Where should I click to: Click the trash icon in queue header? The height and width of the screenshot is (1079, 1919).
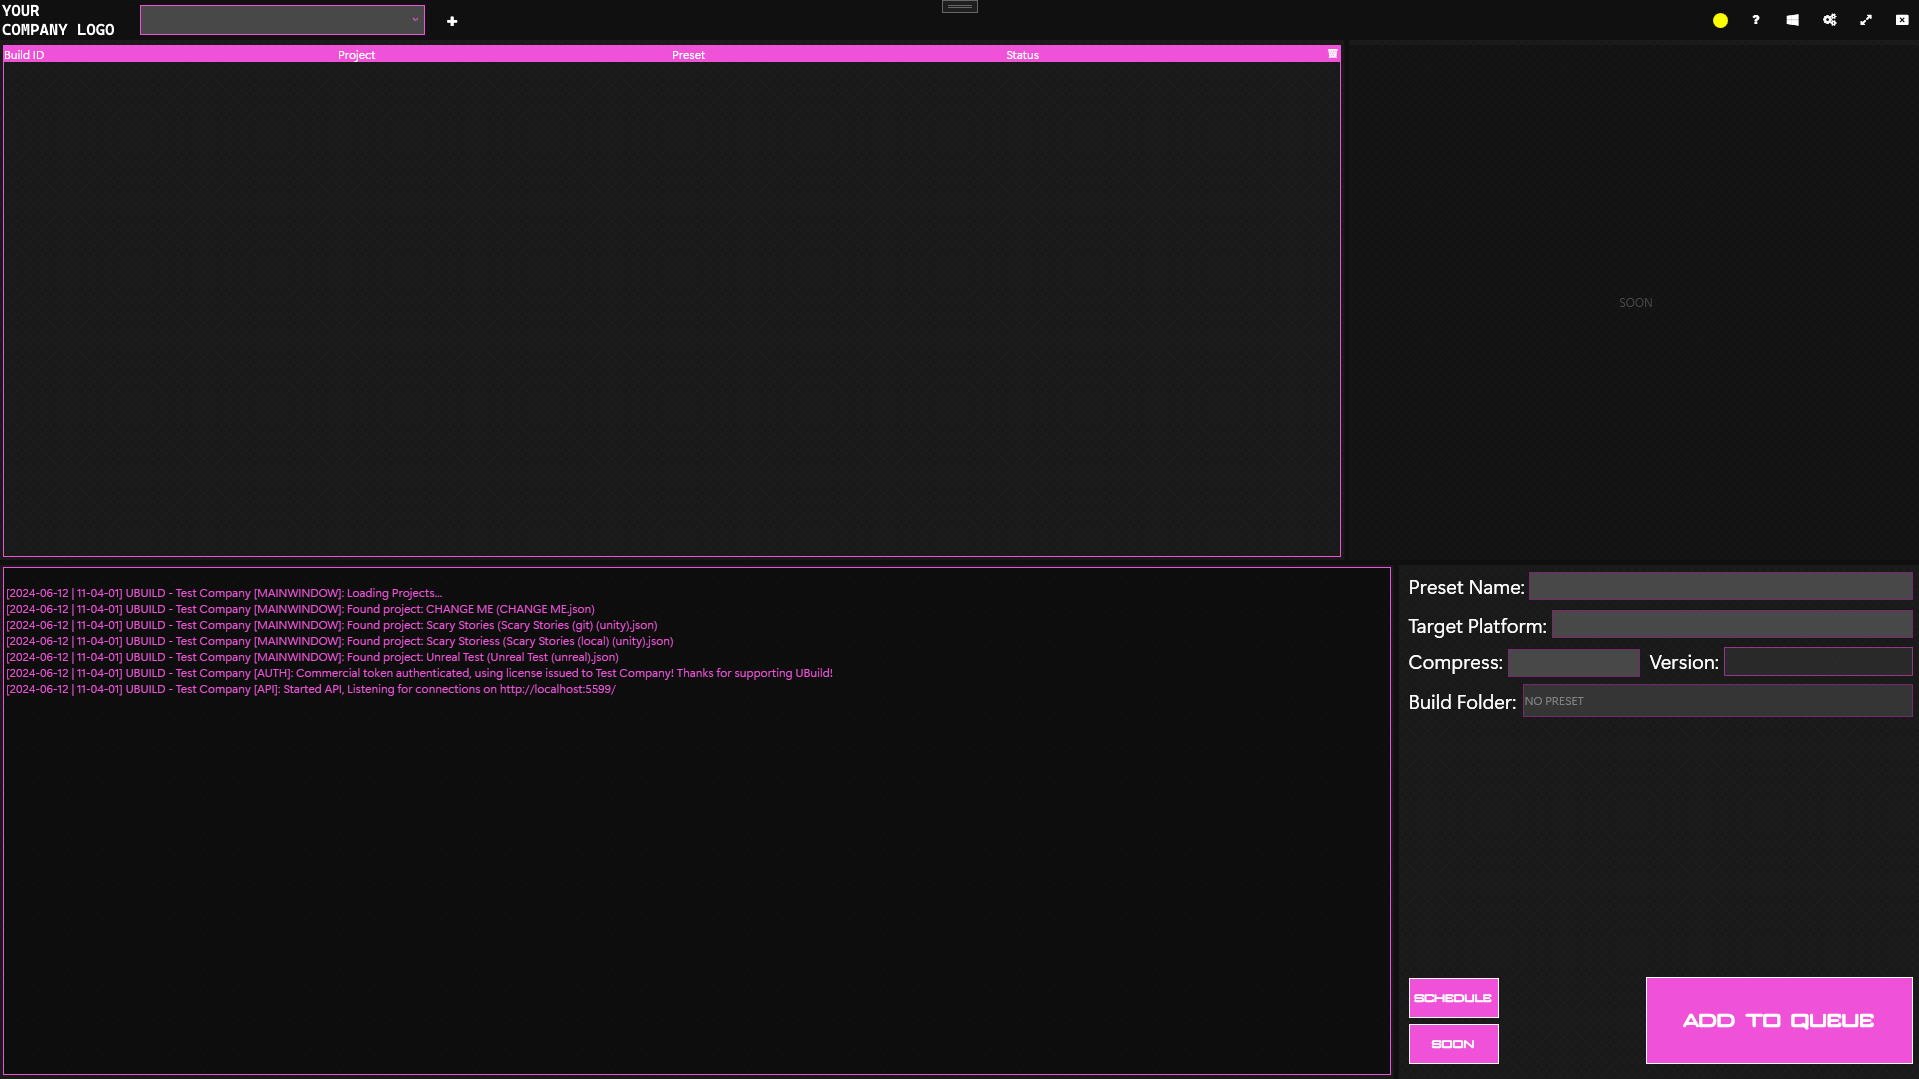tap(1332, 54)
